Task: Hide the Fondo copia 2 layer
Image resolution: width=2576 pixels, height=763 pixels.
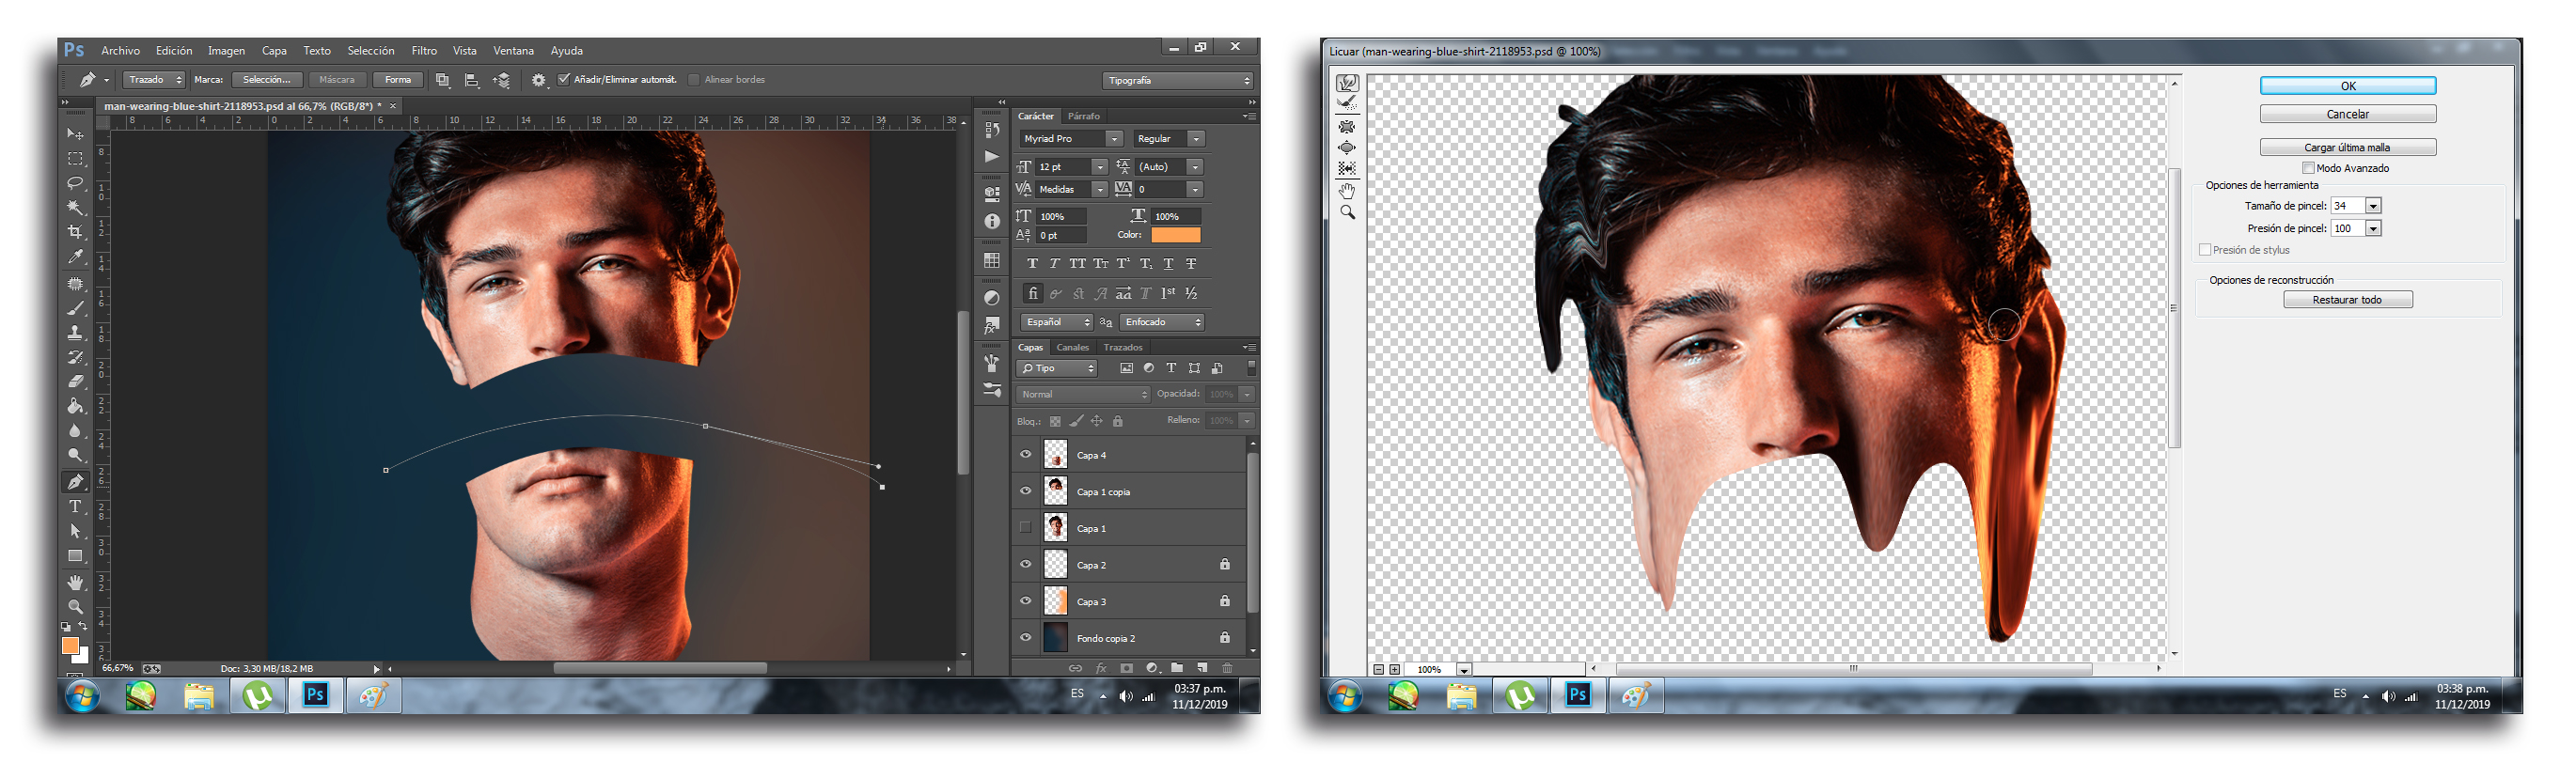Action: tap(1025, 637)
